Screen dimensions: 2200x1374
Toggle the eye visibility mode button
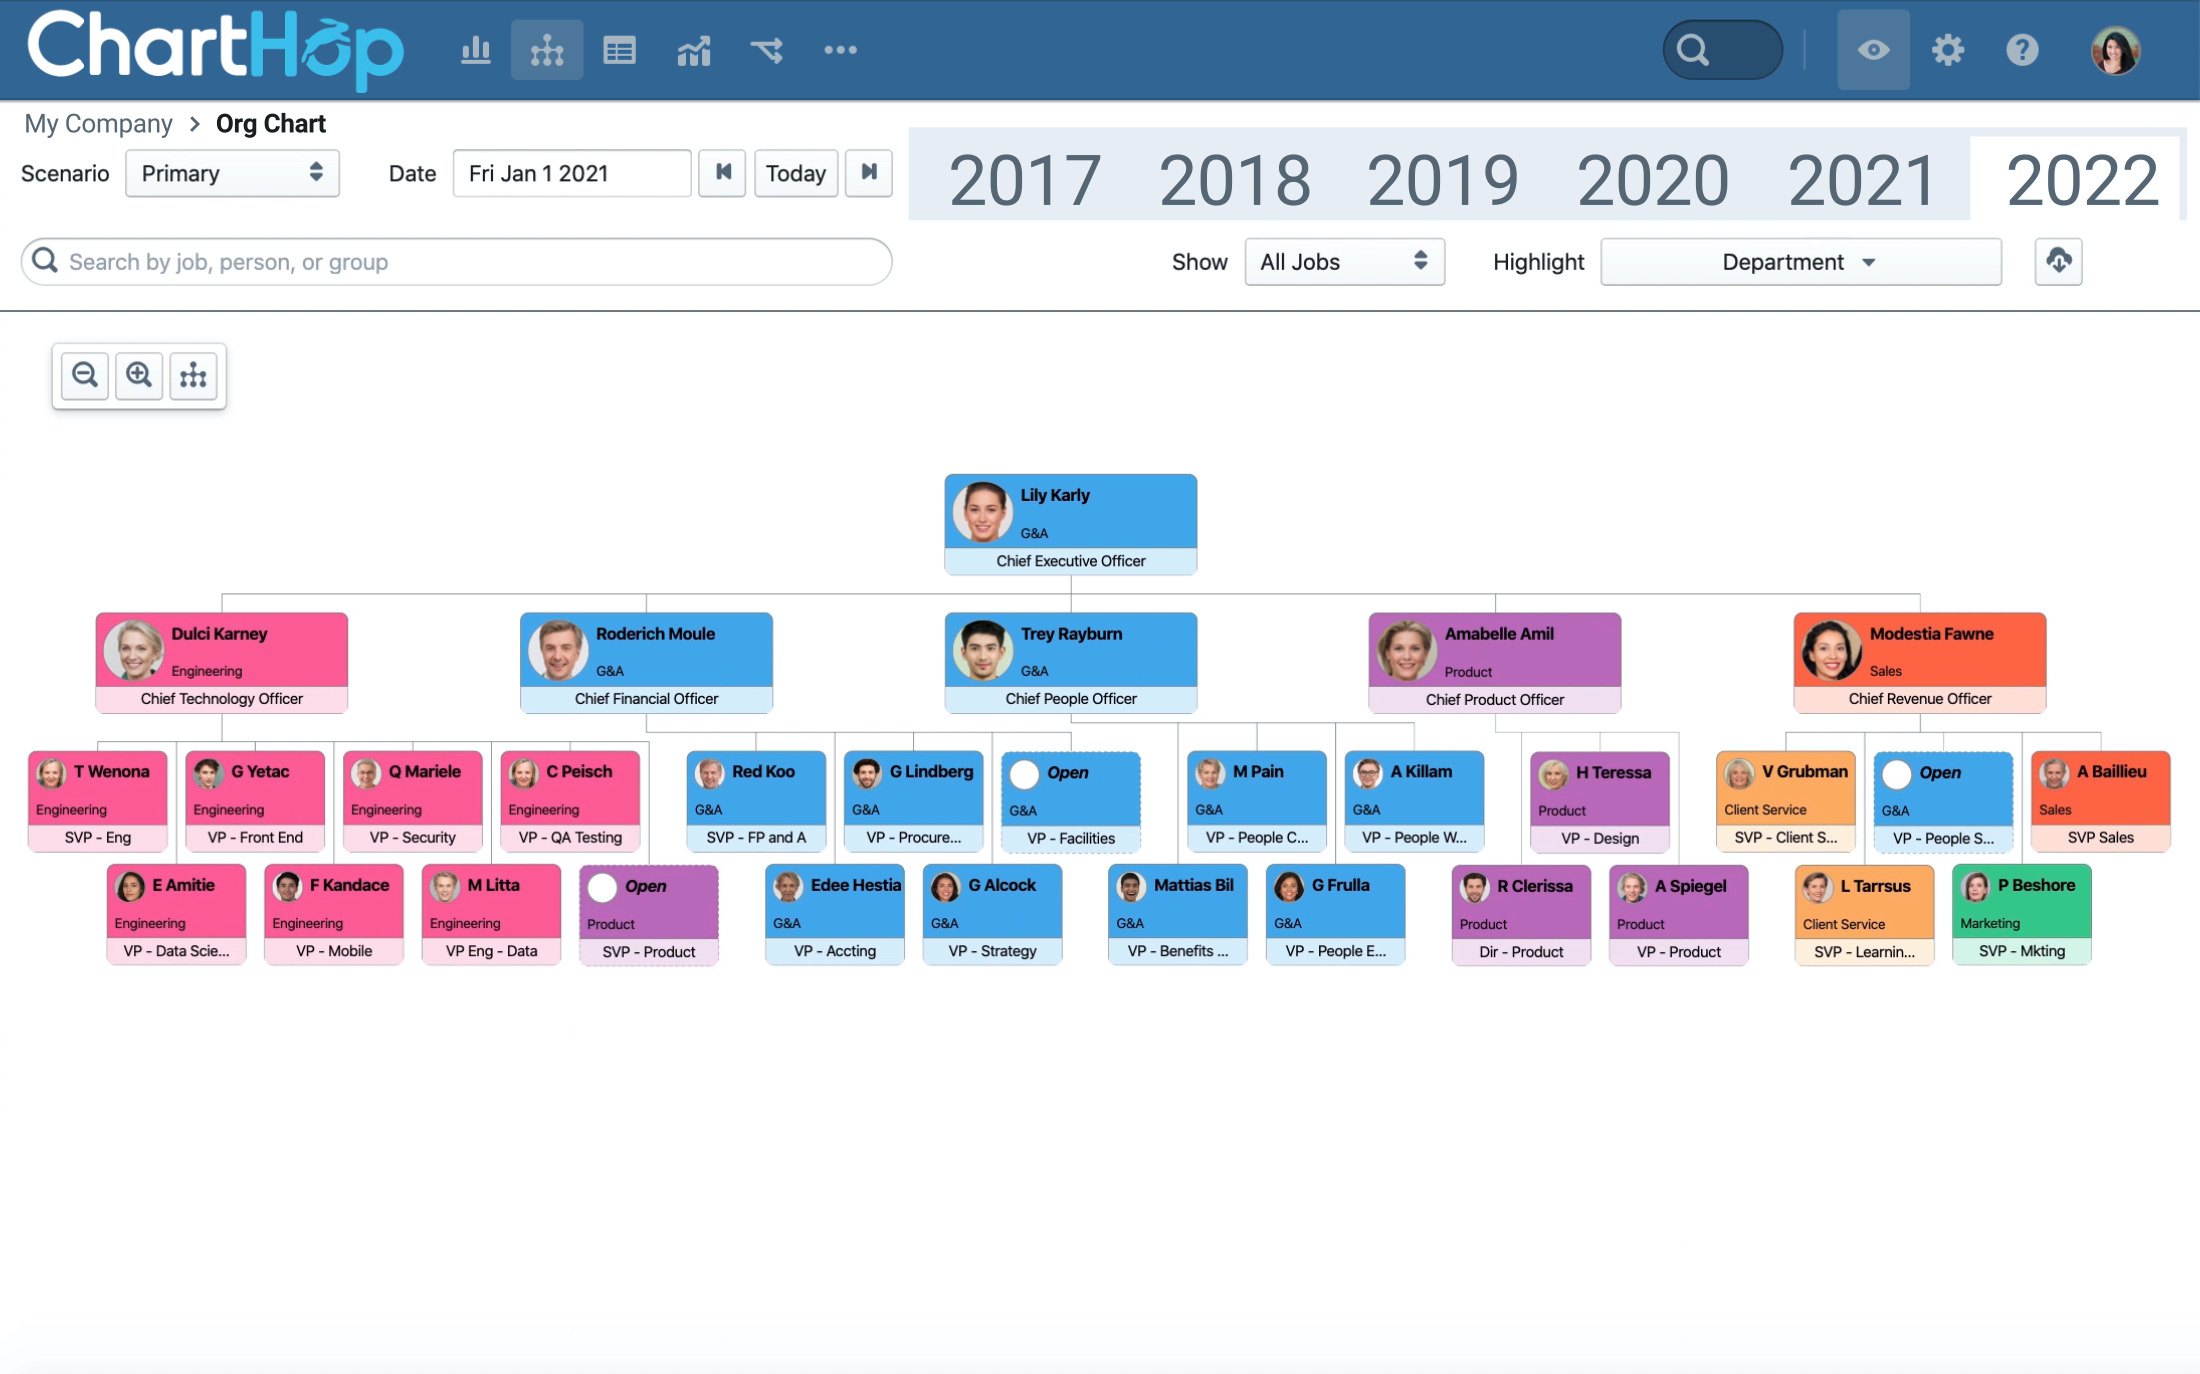click(x=1873, y=50)
